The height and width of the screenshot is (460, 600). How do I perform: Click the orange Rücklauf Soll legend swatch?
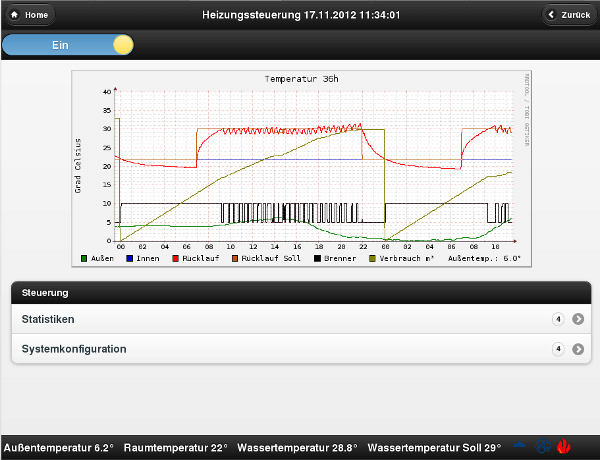(x=235, y=259)
